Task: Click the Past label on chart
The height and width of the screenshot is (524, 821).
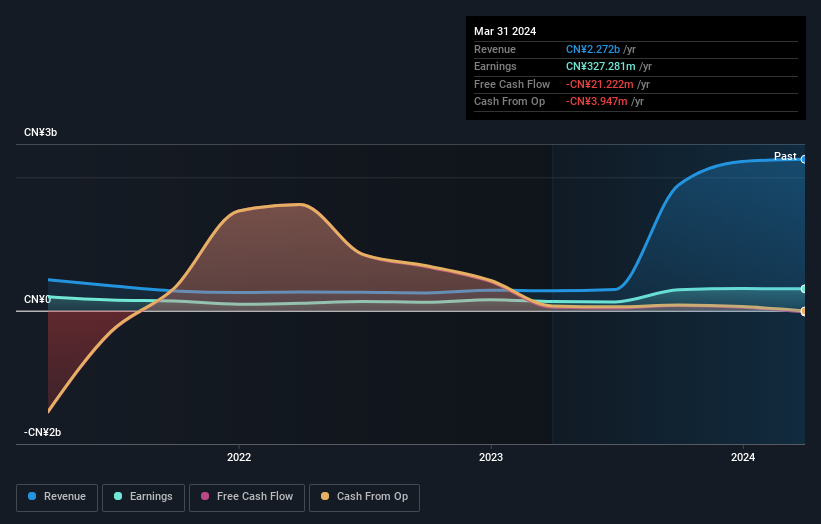Action: click(x=785, y=156)
